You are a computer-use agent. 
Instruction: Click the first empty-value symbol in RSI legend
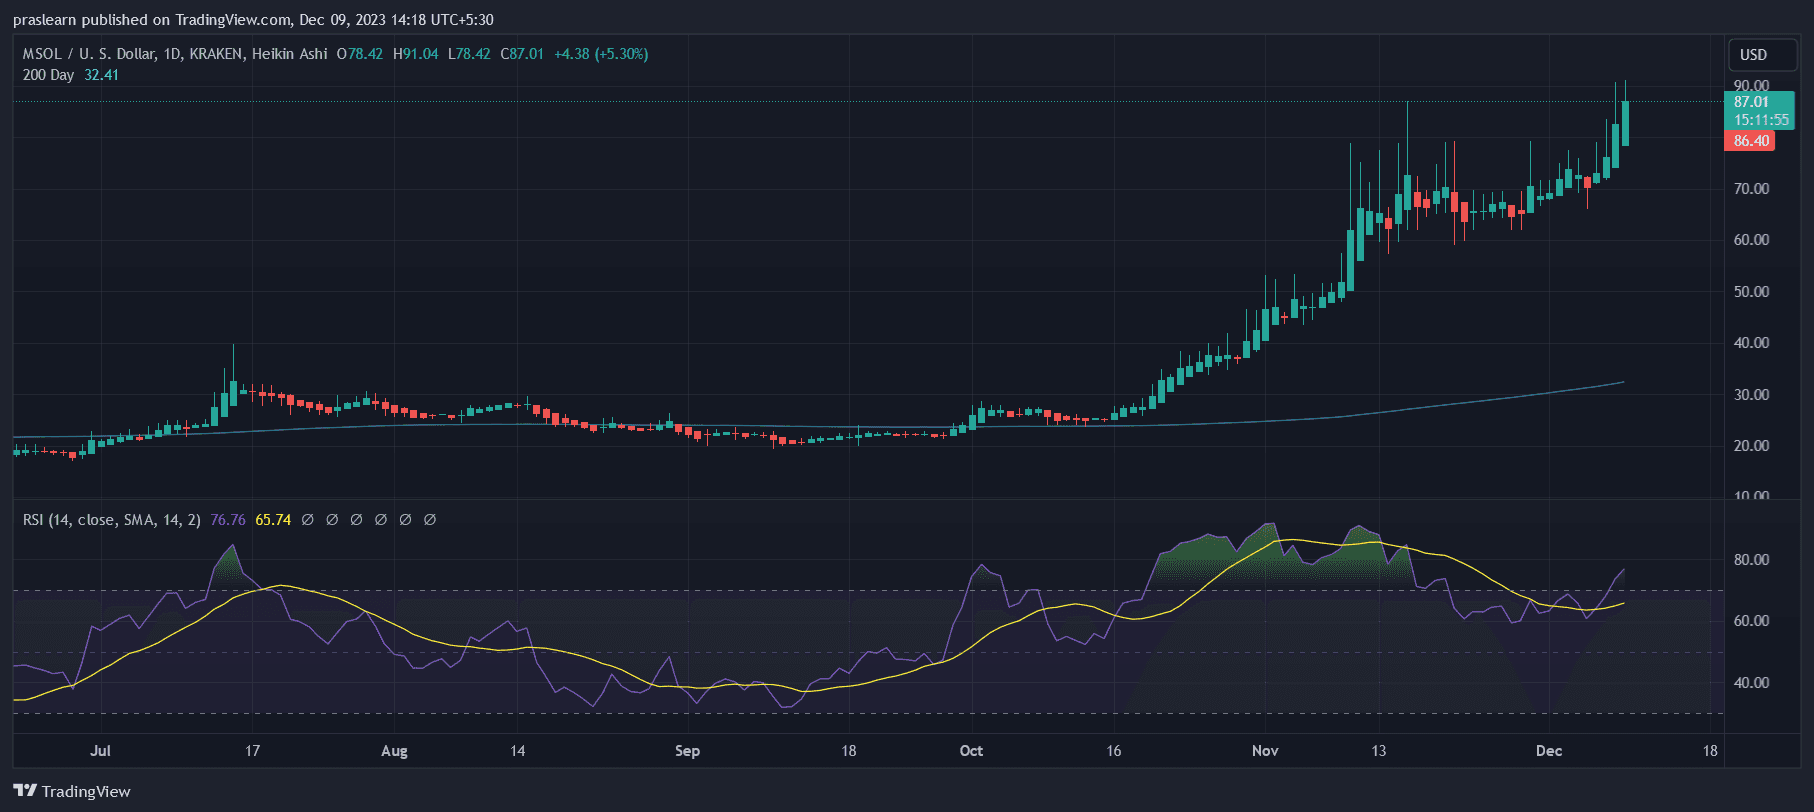coord(308,520)
